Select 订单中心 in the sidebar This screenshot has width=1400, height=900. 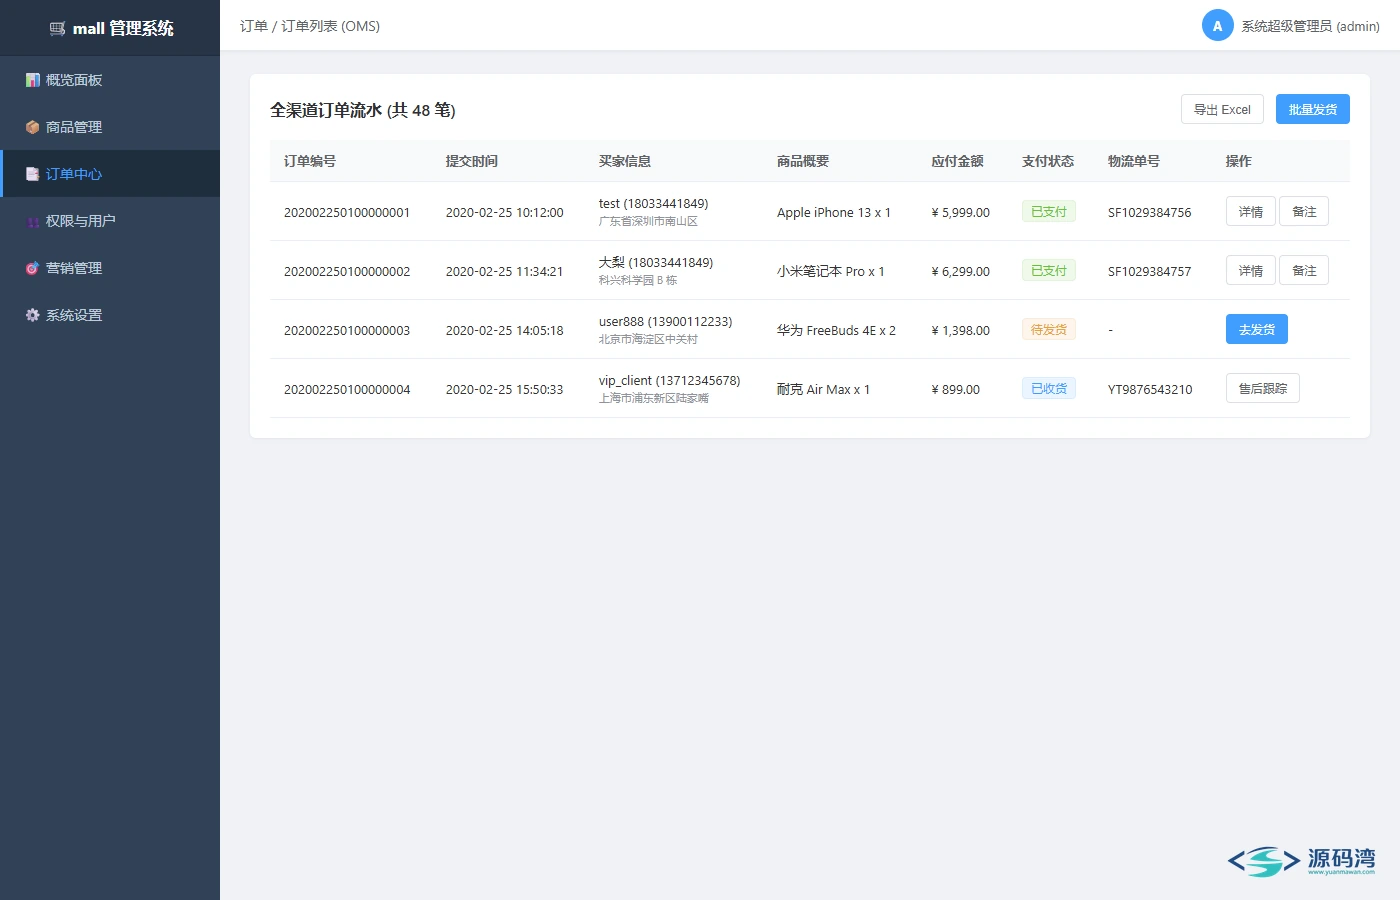point(110,174)
